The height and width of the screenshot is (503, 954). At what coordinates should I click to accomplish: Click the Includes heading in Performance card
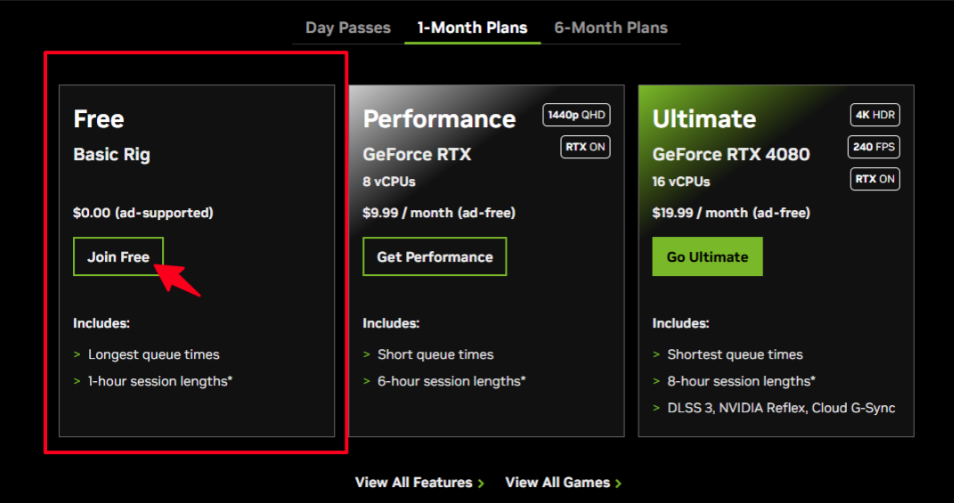[391, 324]
